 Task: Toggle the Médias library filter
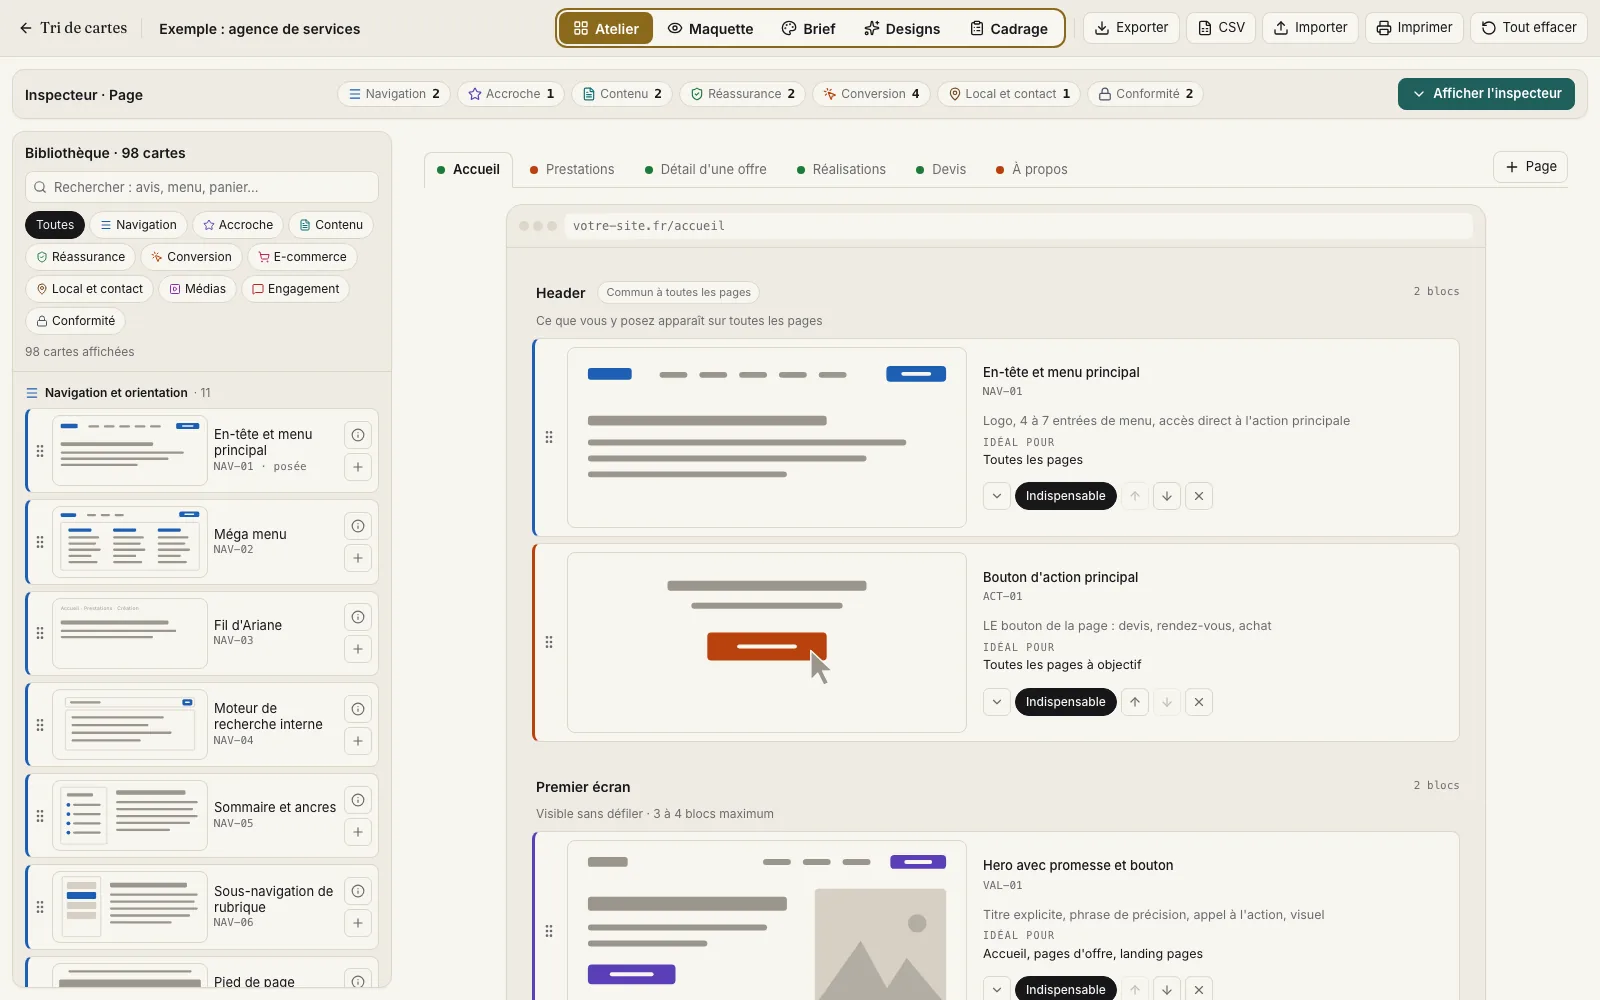197,289
